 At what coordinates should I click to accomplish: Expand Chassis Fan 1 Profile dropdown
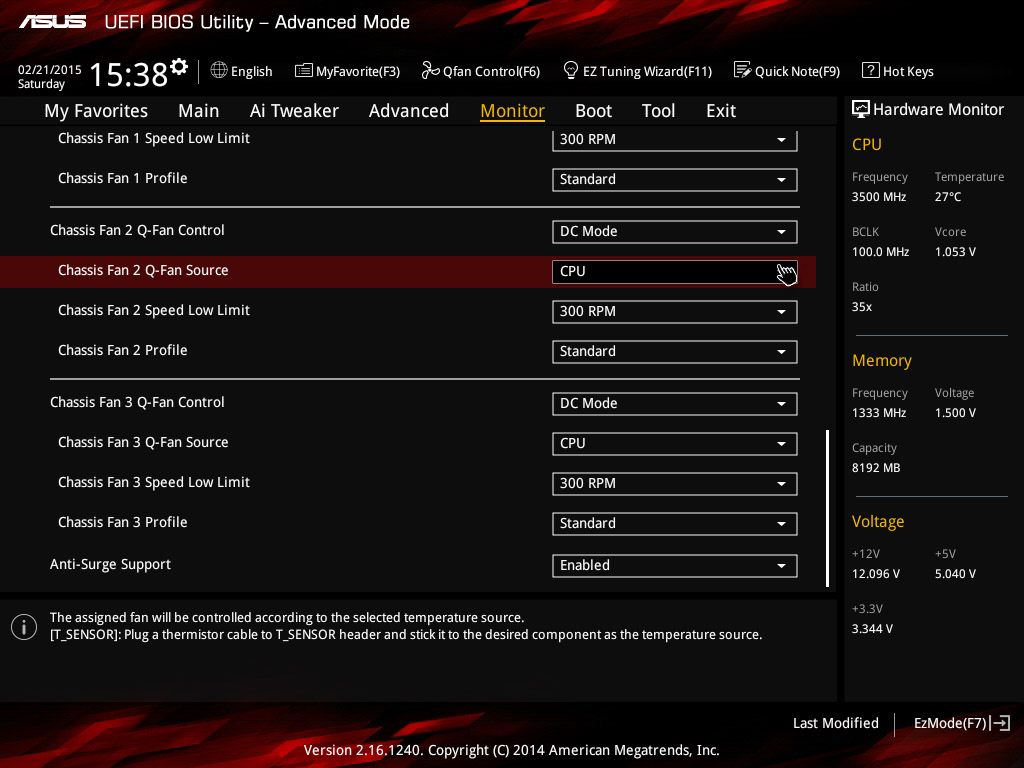pos(675,180)
